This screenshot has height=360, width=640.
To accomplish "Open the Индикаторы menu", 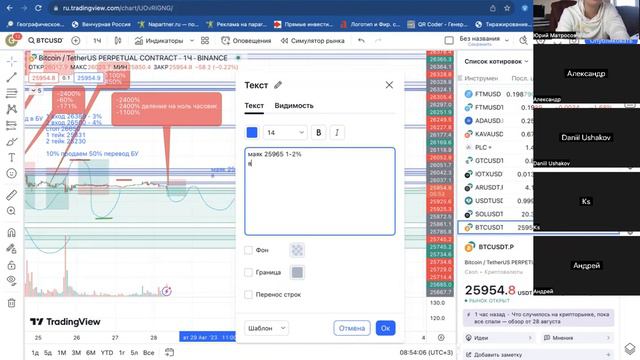I will pyautogui.click(x=159, y=40).
